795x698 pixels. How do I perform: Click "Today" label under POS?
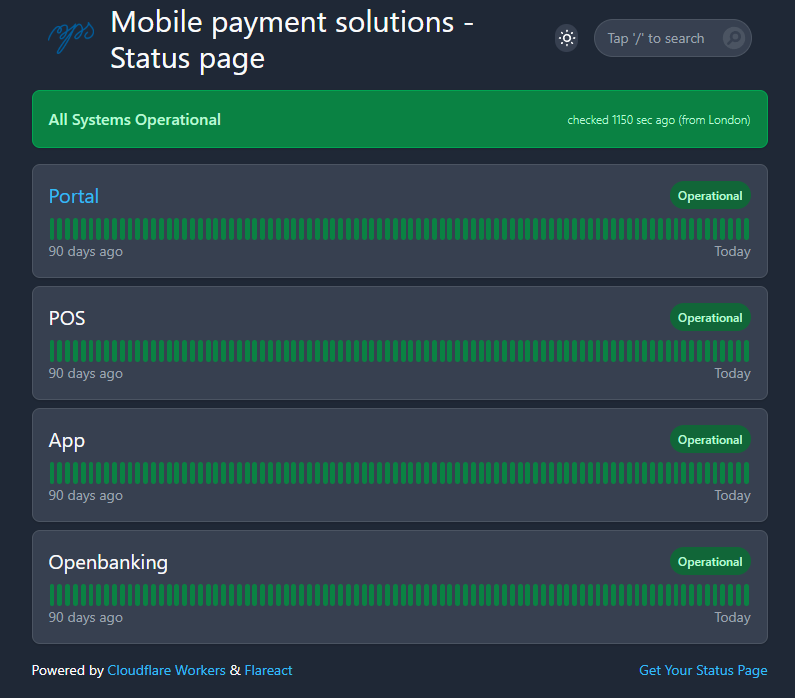click(732, 374)
